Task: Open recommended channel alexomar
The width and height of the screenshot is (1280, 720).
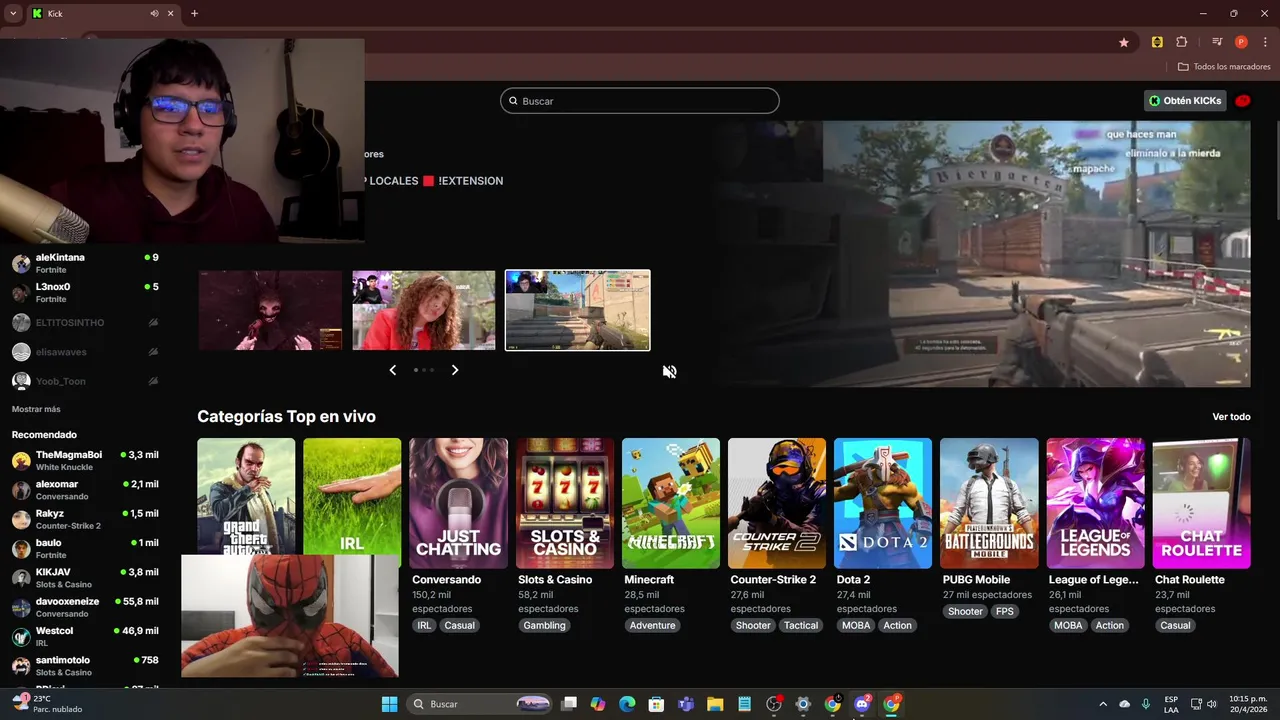Action: 85,490
